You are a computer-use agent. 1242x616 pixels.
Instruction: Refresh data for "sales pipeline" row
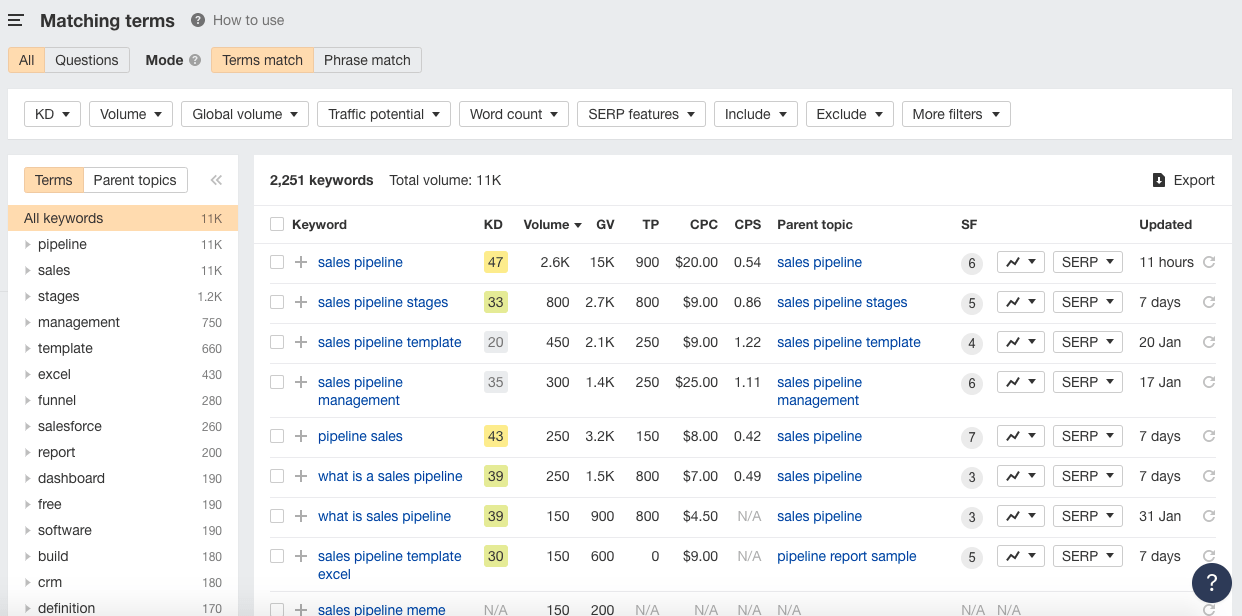pyautogui.click(x=1208, y=262)
